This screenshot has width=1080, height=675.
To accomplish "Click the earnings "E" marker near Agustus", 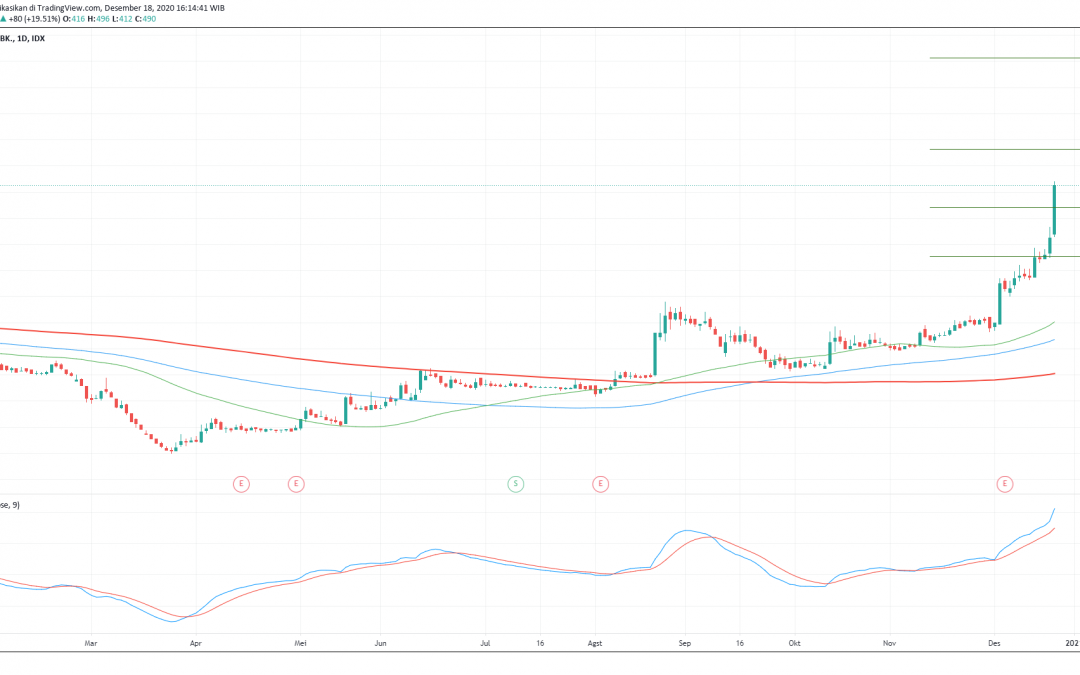I will coord(600,483).
